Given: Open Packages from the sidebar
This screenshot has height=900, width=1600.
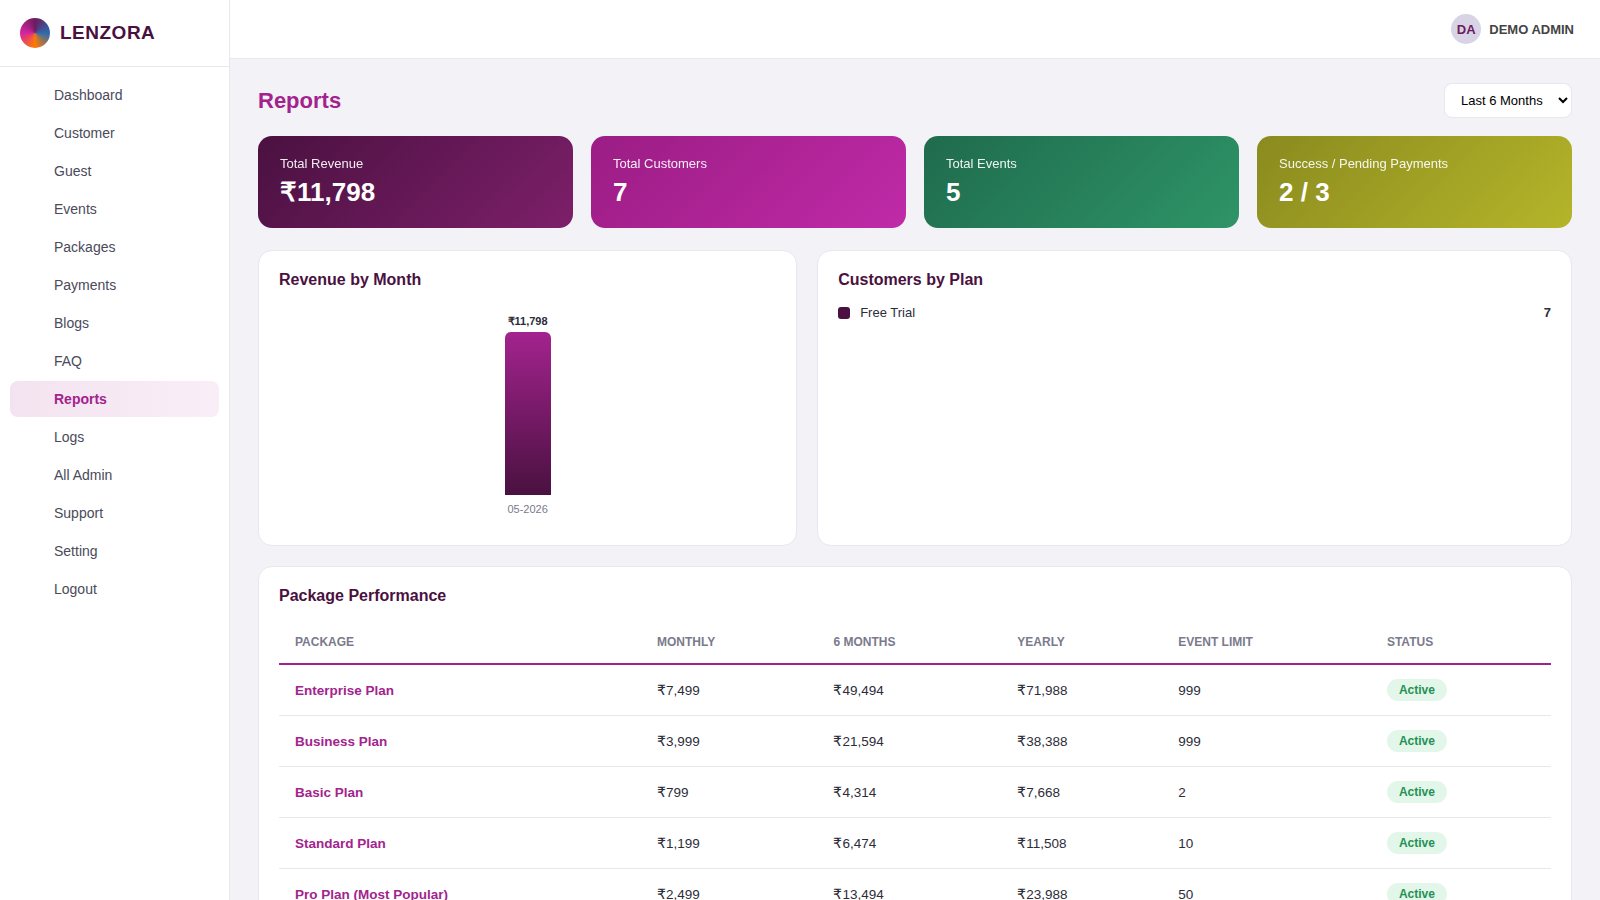Looking at the screenshot, I should (114, 247).
